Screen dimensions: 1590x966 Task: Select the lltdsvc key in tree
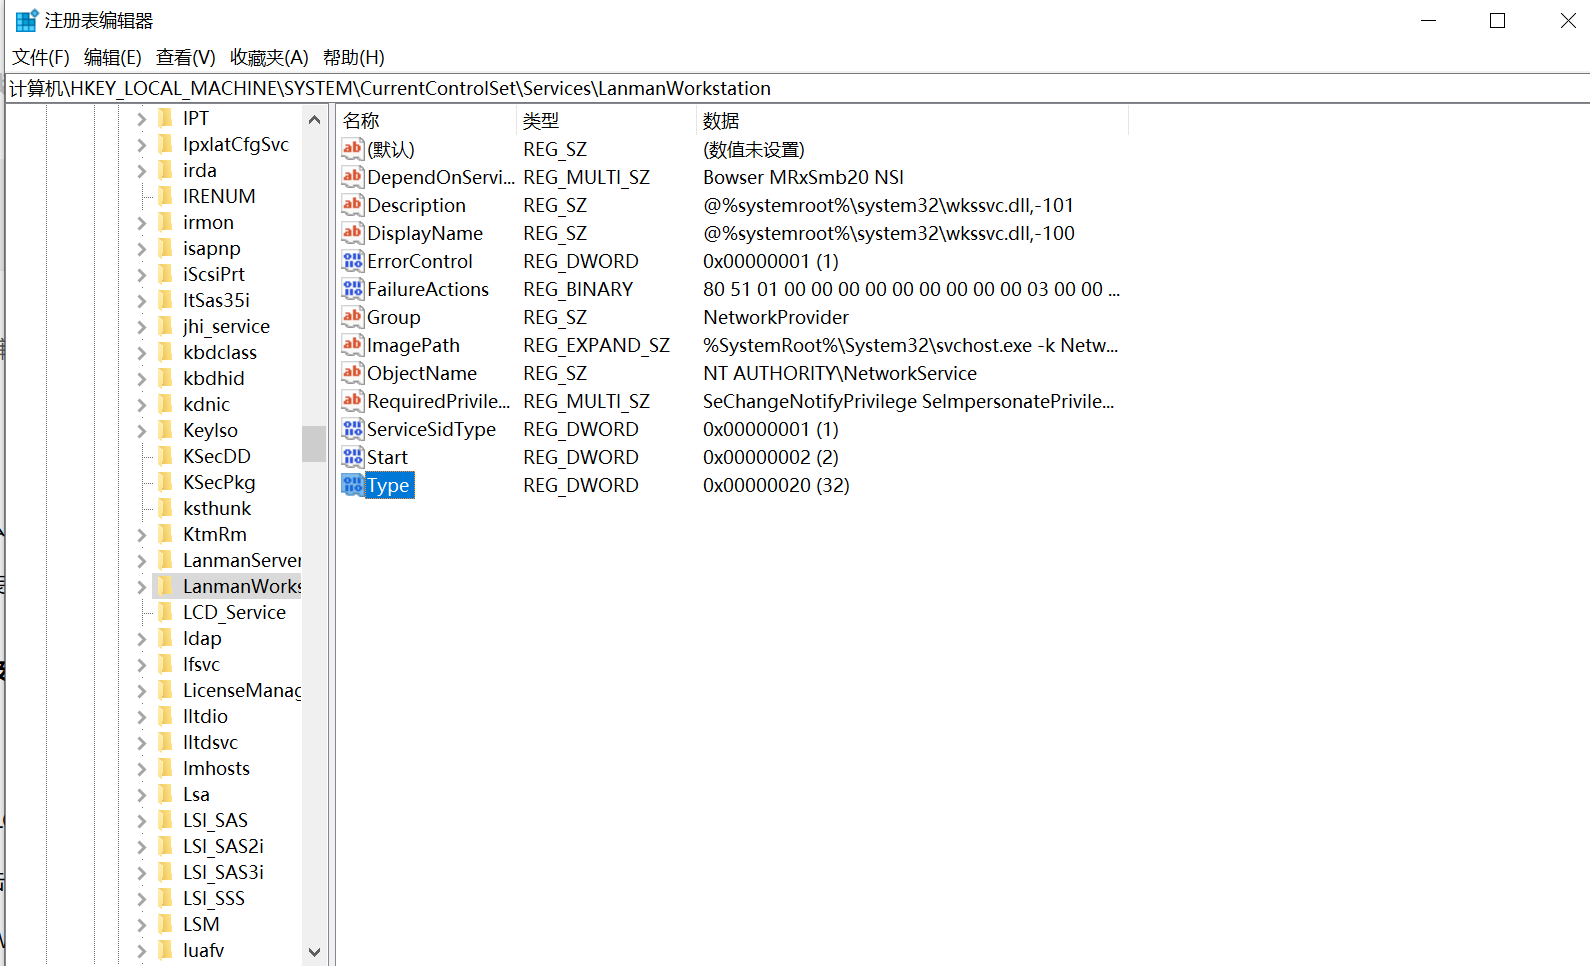coord(210,742)
